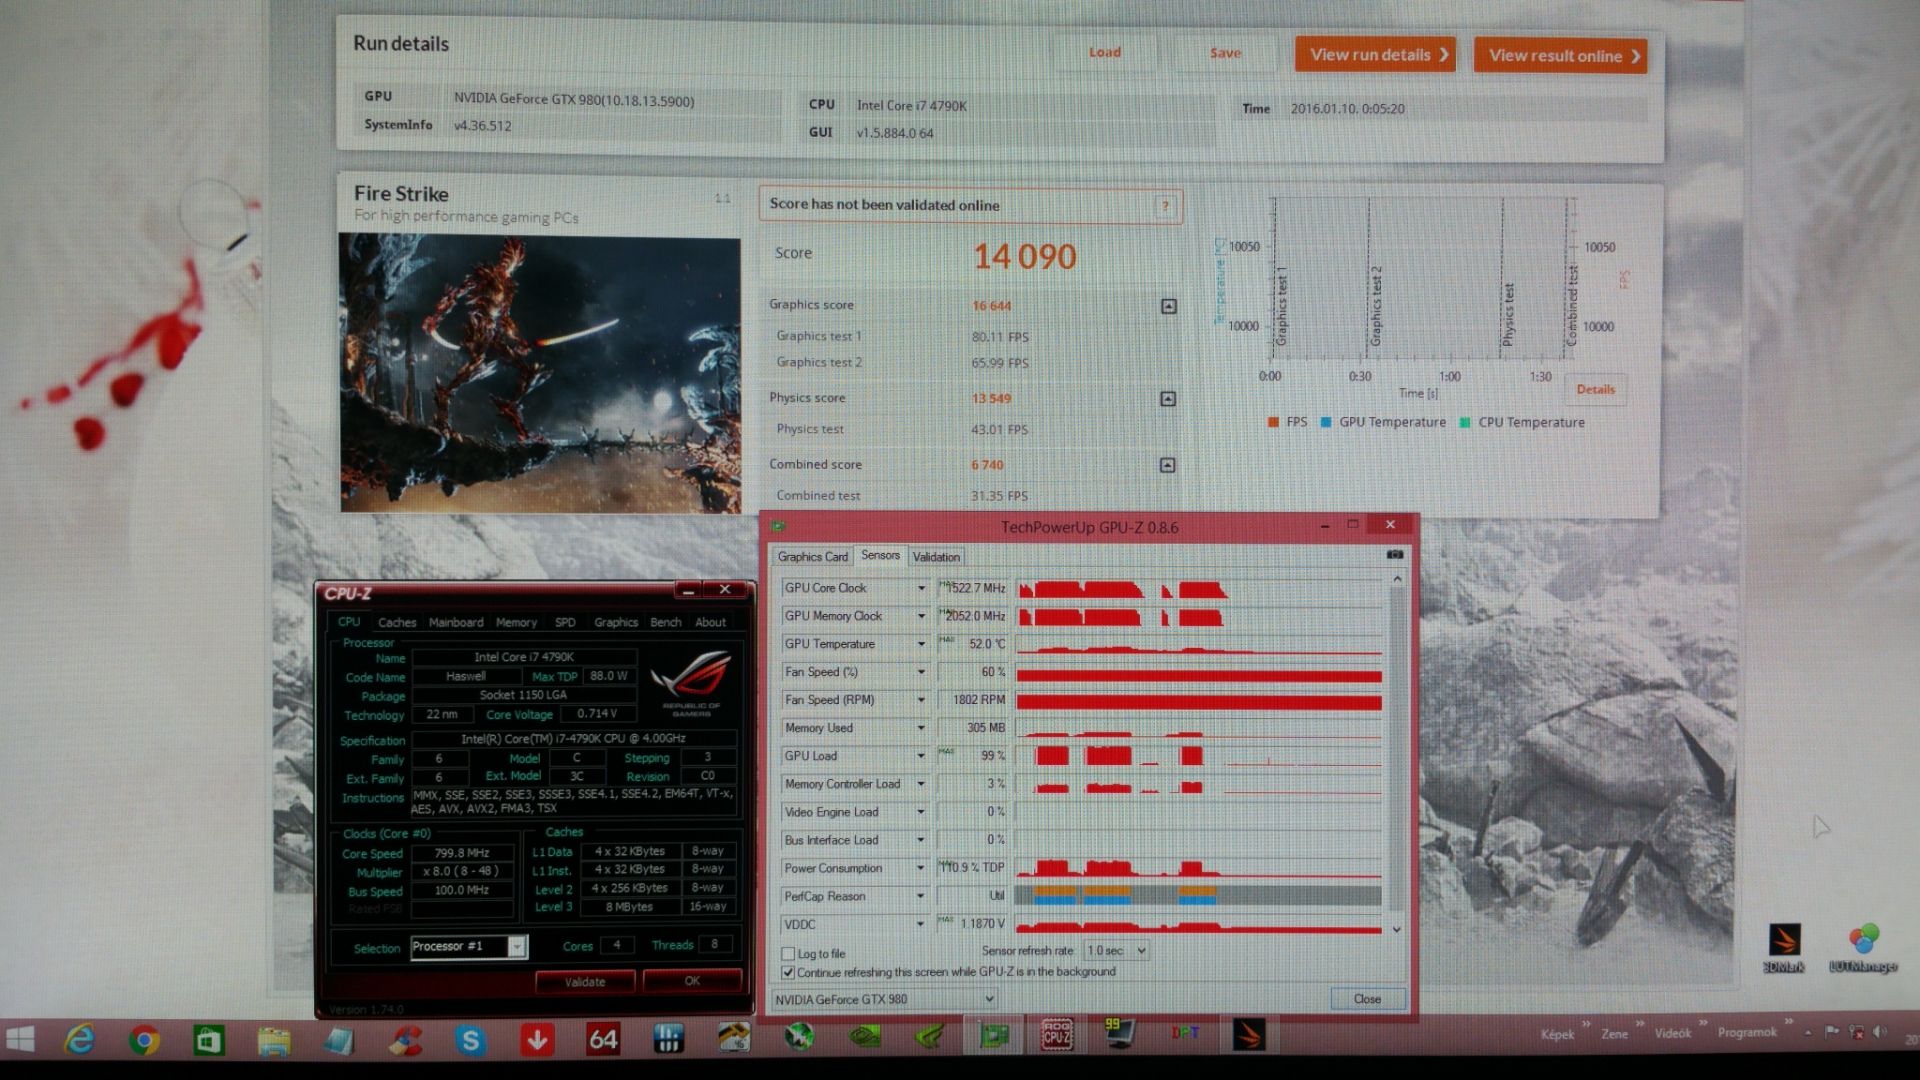Click Validate button in CPU-Z
The width and height of the screenshot is (1920, 1080).
pyautogui.click(x=584, y=982)
